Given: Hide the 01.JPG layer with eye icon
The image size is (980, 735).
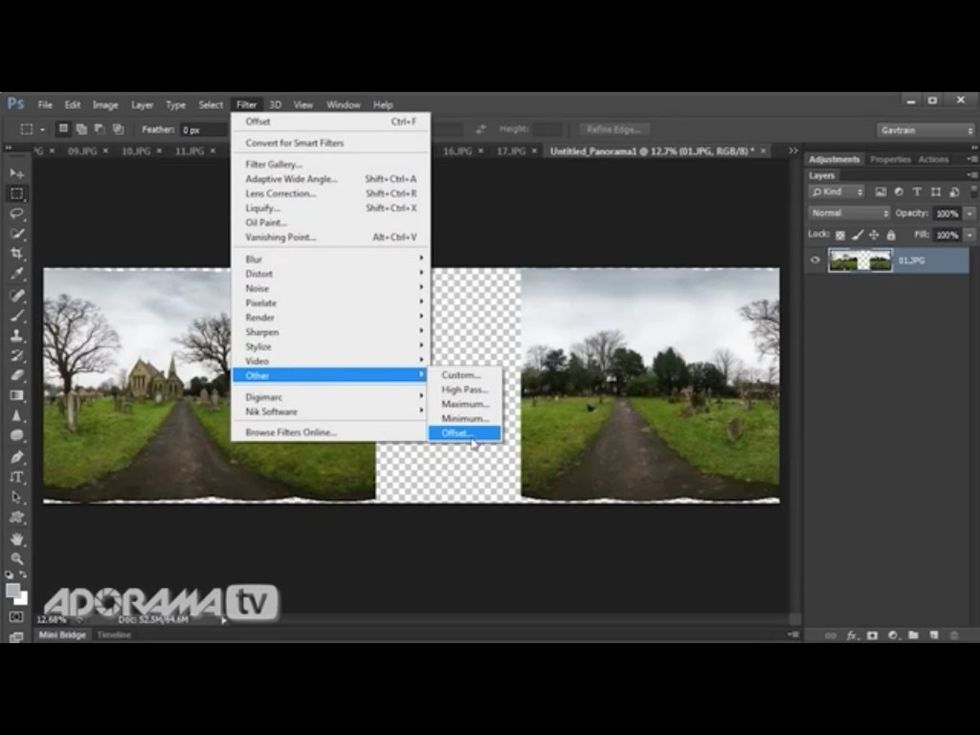Looking at the screenshot, I should [x=815, y=260].
